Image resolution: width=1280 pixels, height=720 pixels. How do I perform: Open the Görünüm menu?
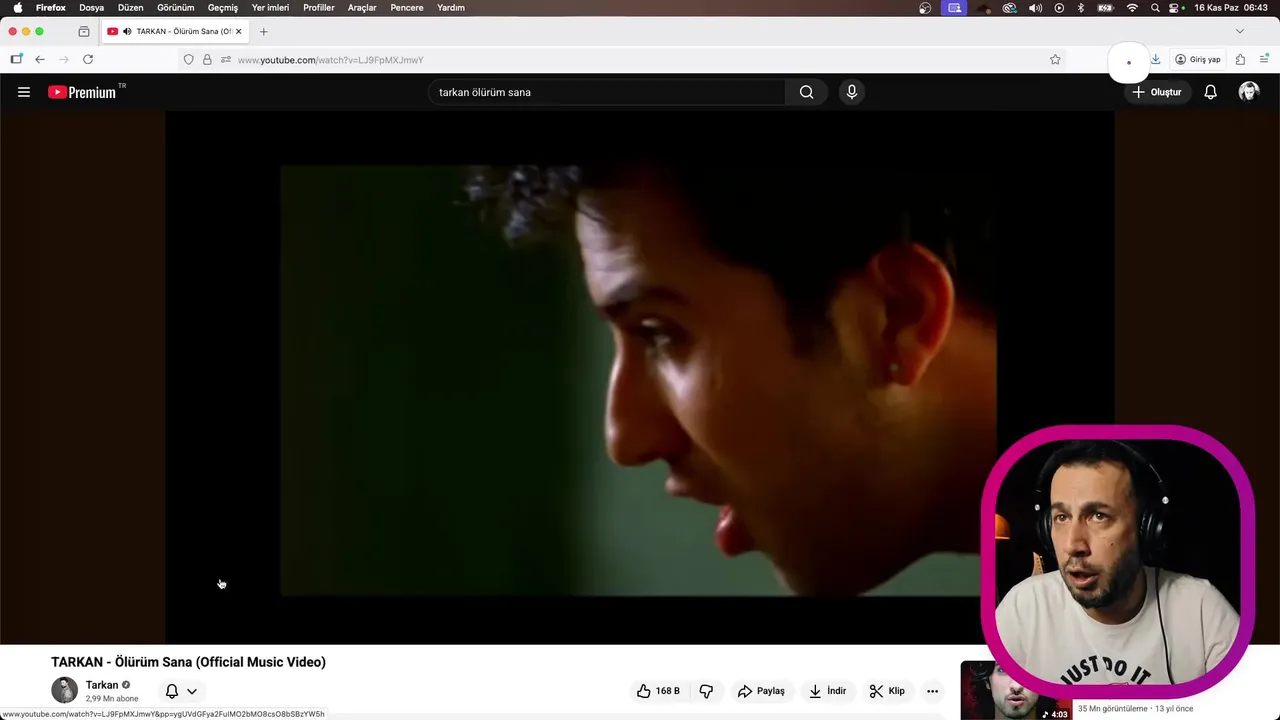click(x=176, y=8)
